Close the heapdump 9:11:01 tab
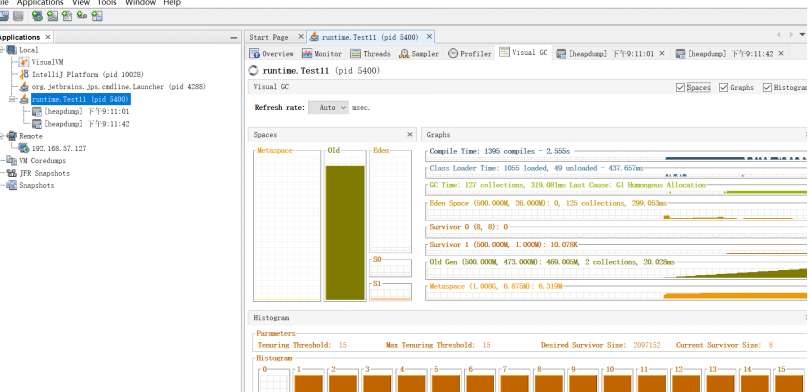This screenshot has height=392, width=808. (x=662, y=53)
